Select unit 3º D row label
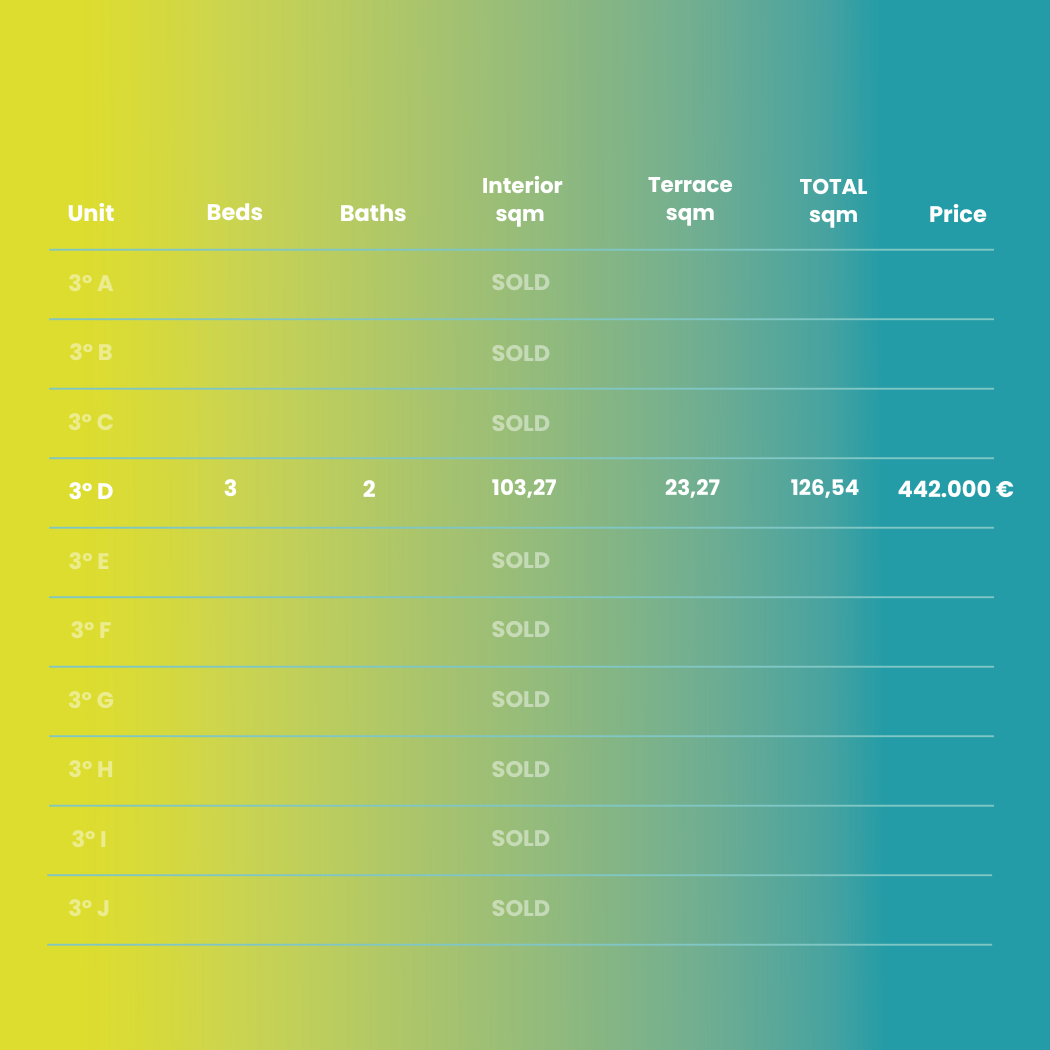 tap(91, 491)
